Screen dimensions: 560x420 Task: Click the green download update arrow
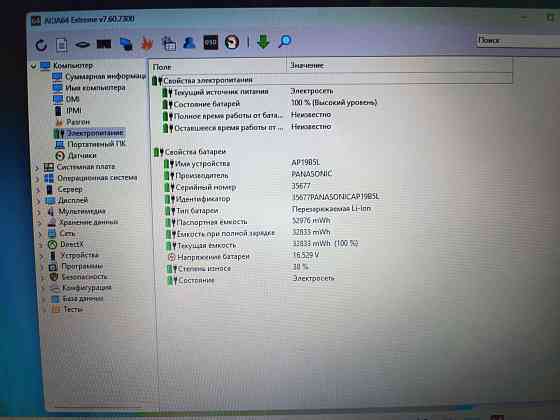pos(263,41)
